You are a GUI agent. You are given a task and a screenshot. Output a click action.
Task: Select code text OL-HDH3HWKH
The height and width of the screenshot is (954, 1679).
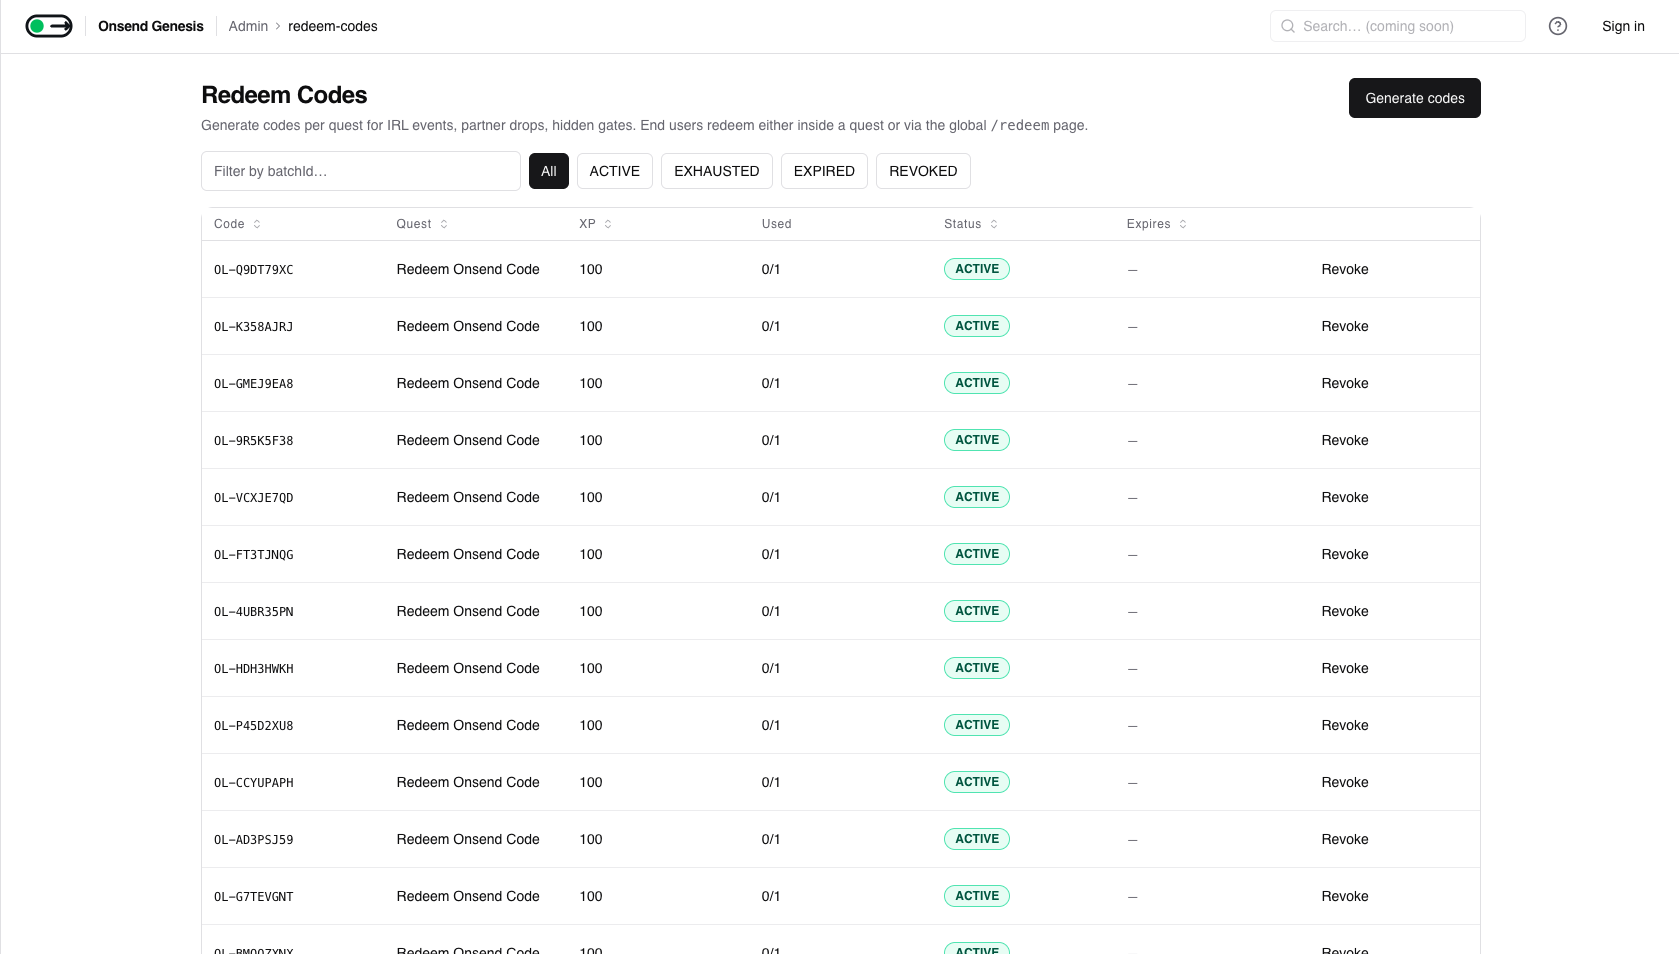[x=254, y=669]
